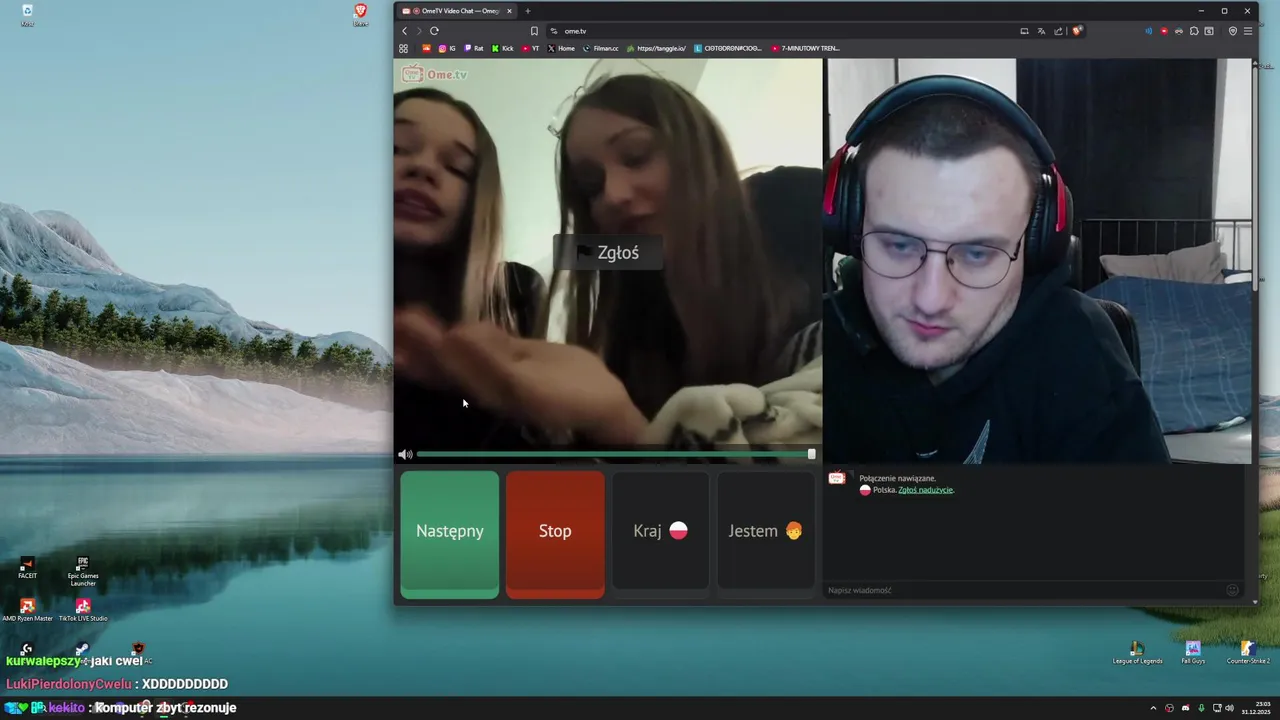The height and width of the screenshot is (720, 1280).
Task: Click the tab audio speaker icon in toolbar
Action: point(1149,31)
